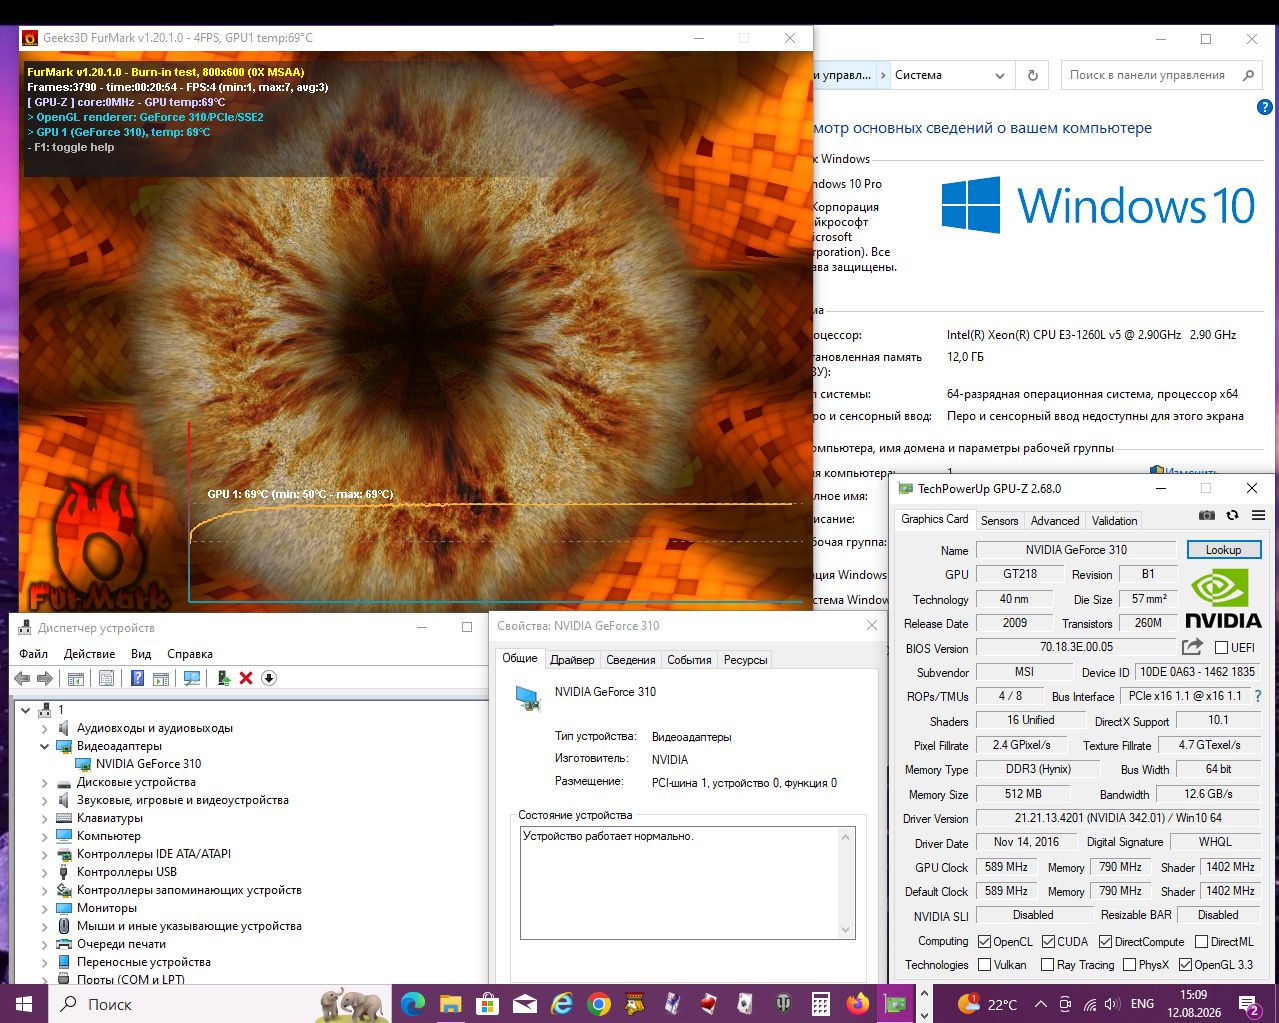
Task: Open the Windows Start menu
Action: click(24, 1003)
